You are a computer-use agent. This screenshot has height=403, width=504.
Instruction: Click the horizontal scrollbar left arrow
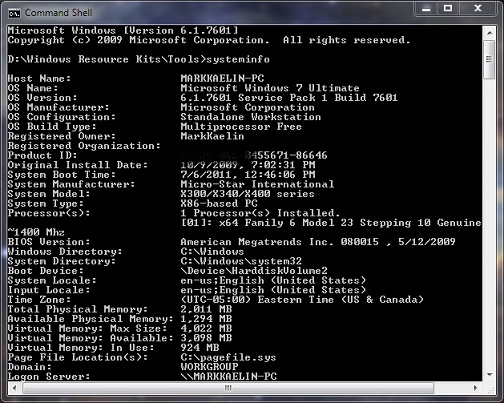14,388
